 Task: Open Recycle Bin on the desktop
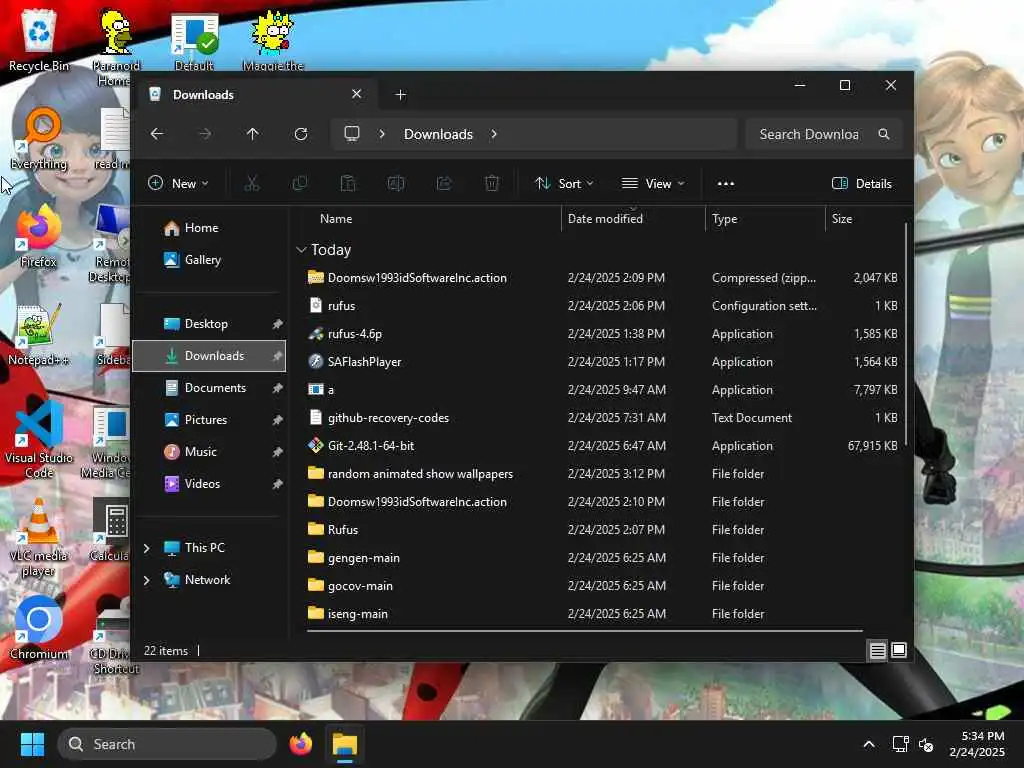point(39,40)
